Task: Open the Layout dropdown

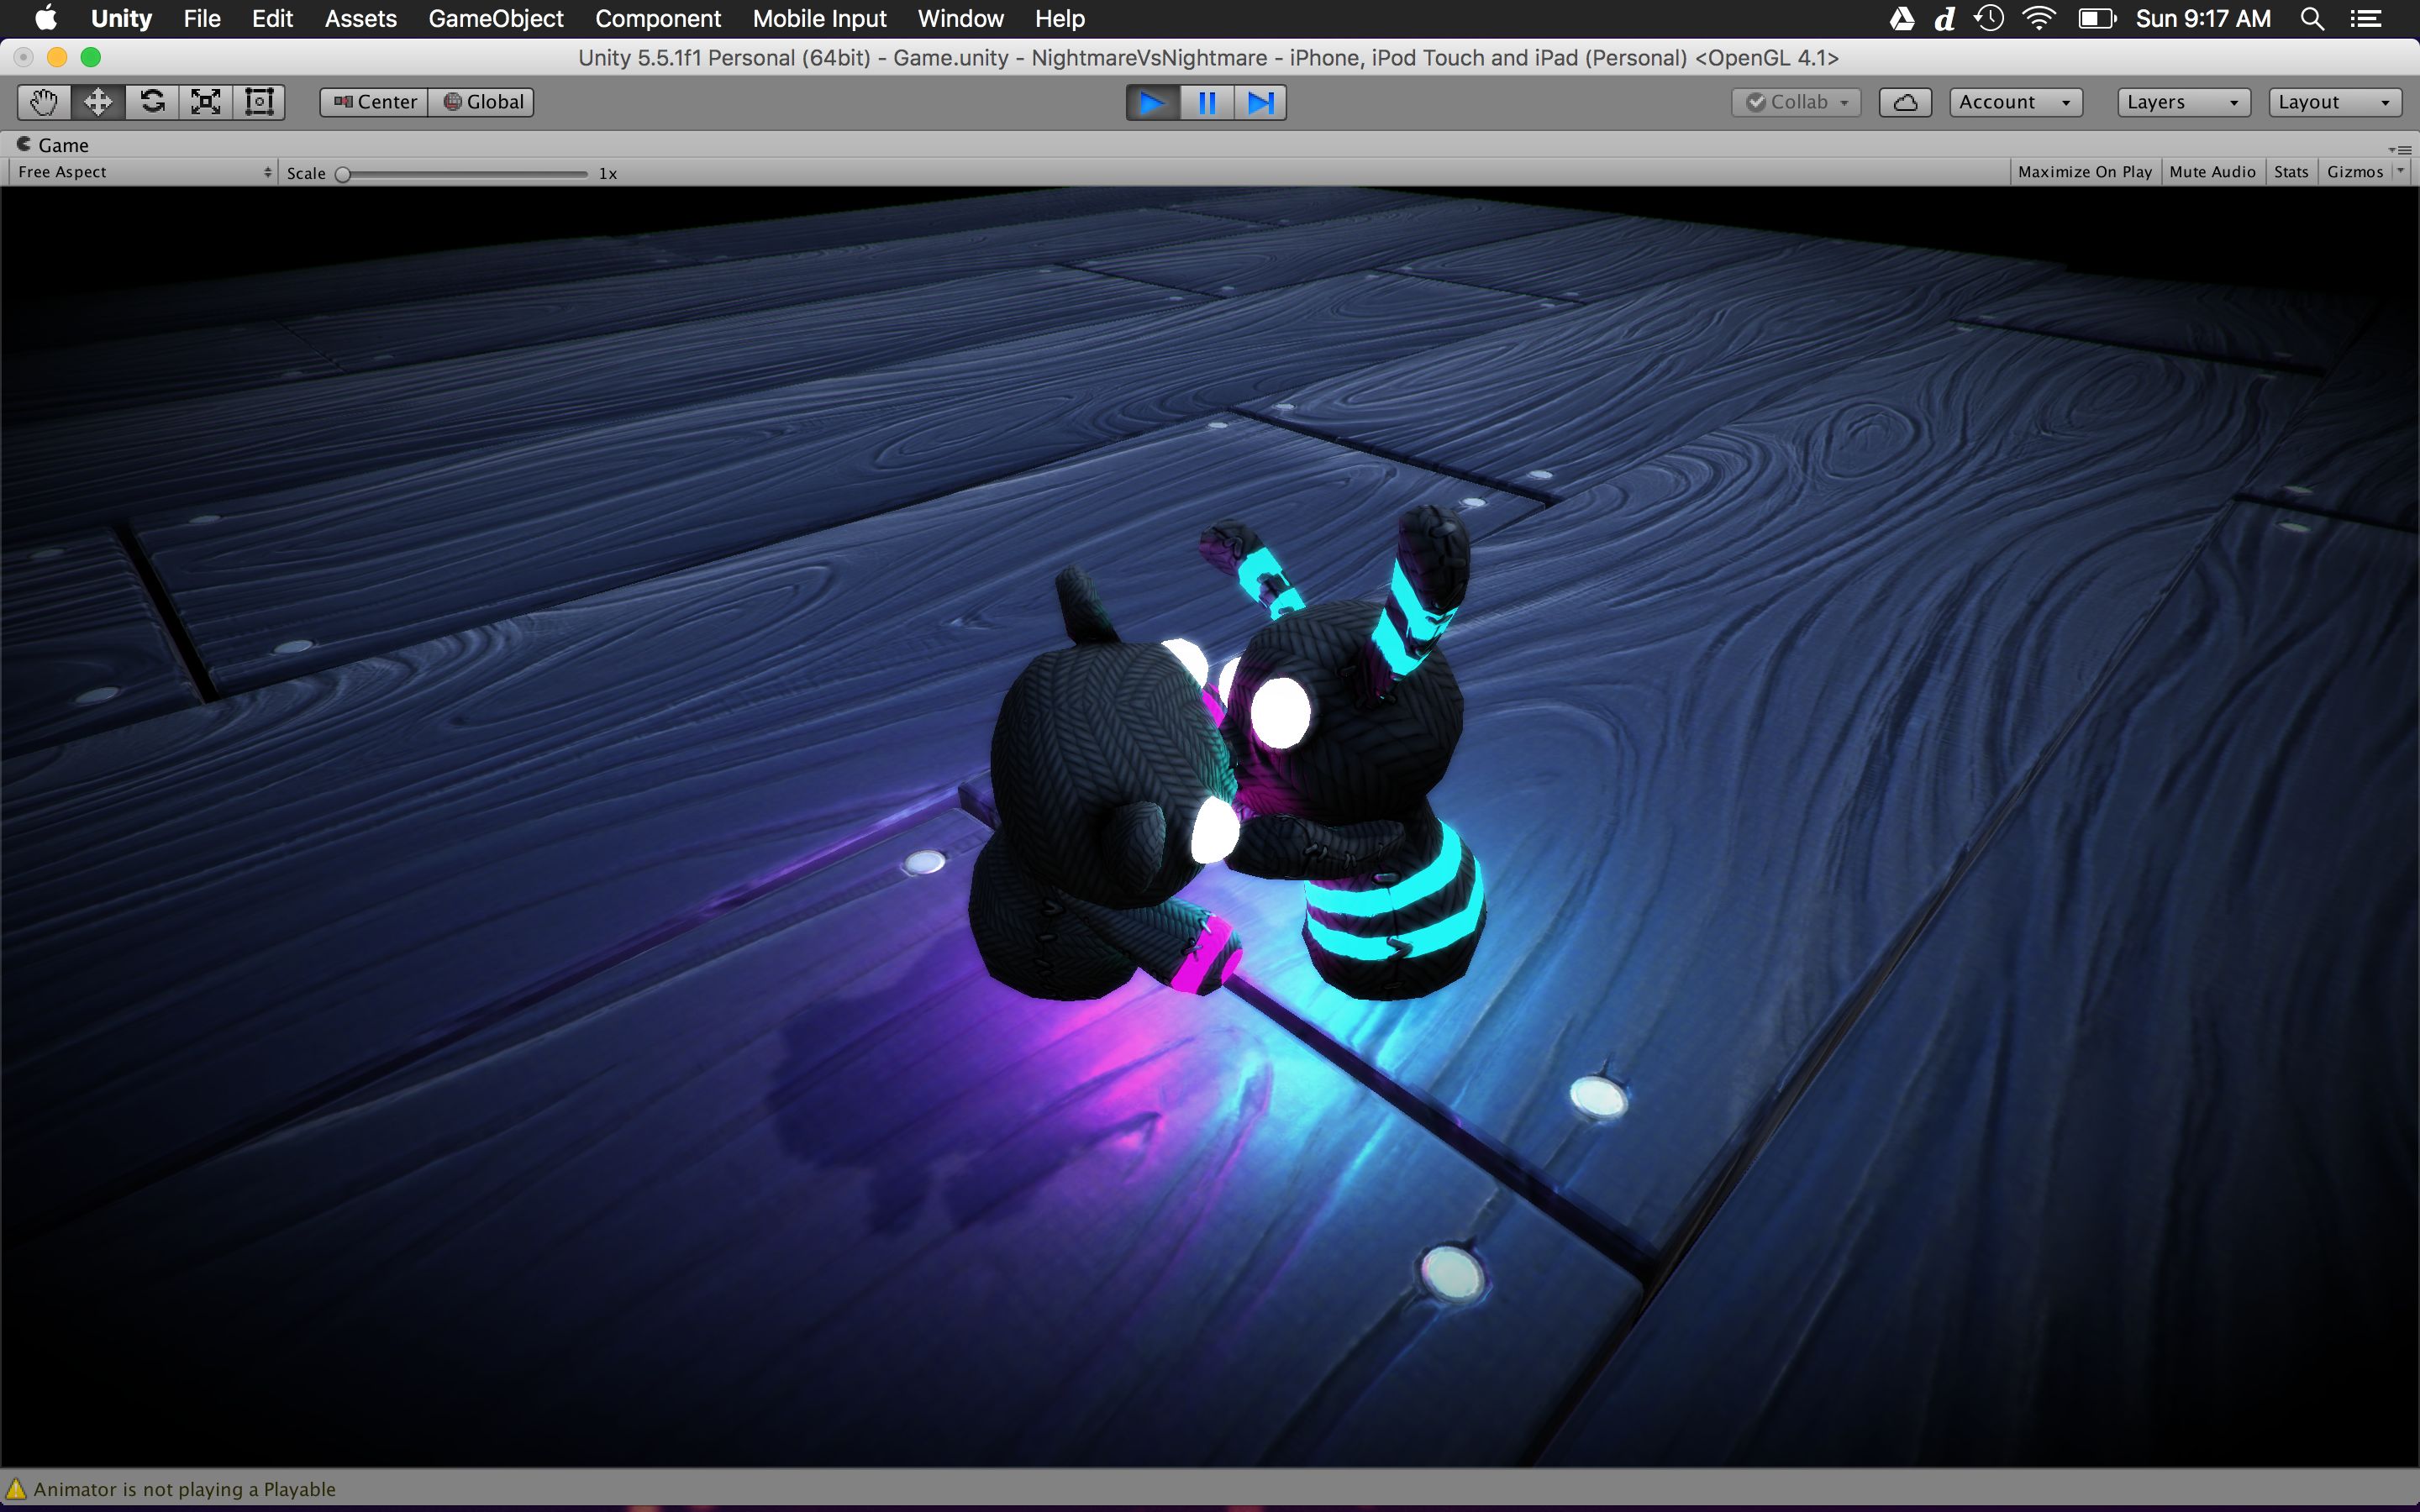Action: pyautogui.click(x=2334, y=102)
